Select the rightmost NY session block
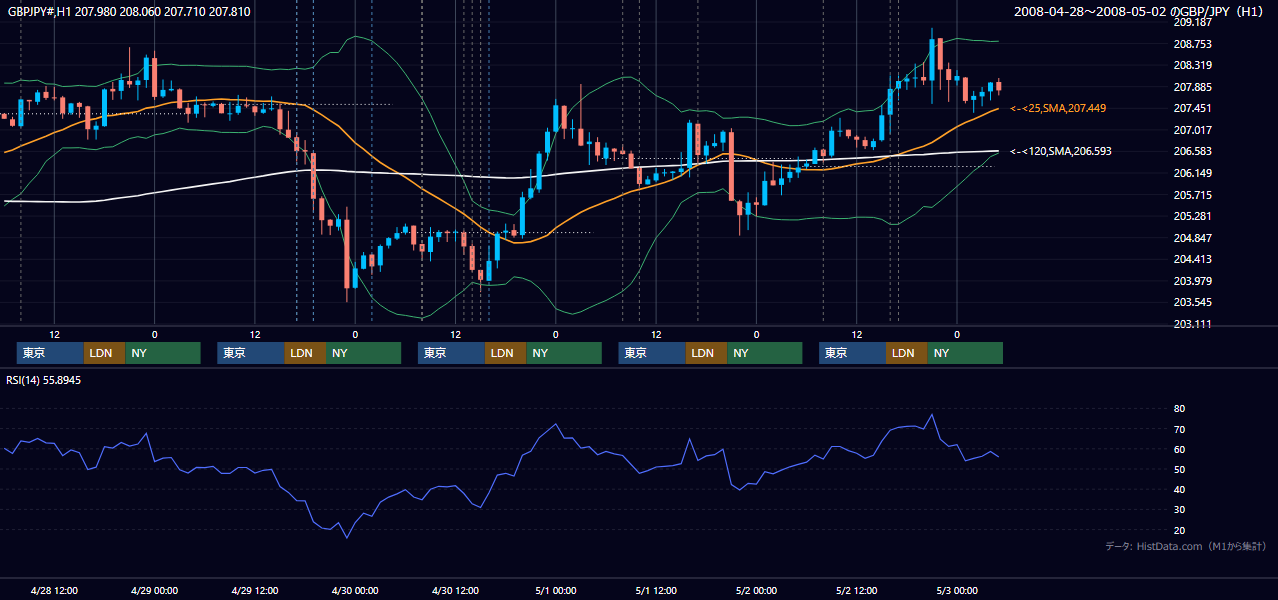 964,353
